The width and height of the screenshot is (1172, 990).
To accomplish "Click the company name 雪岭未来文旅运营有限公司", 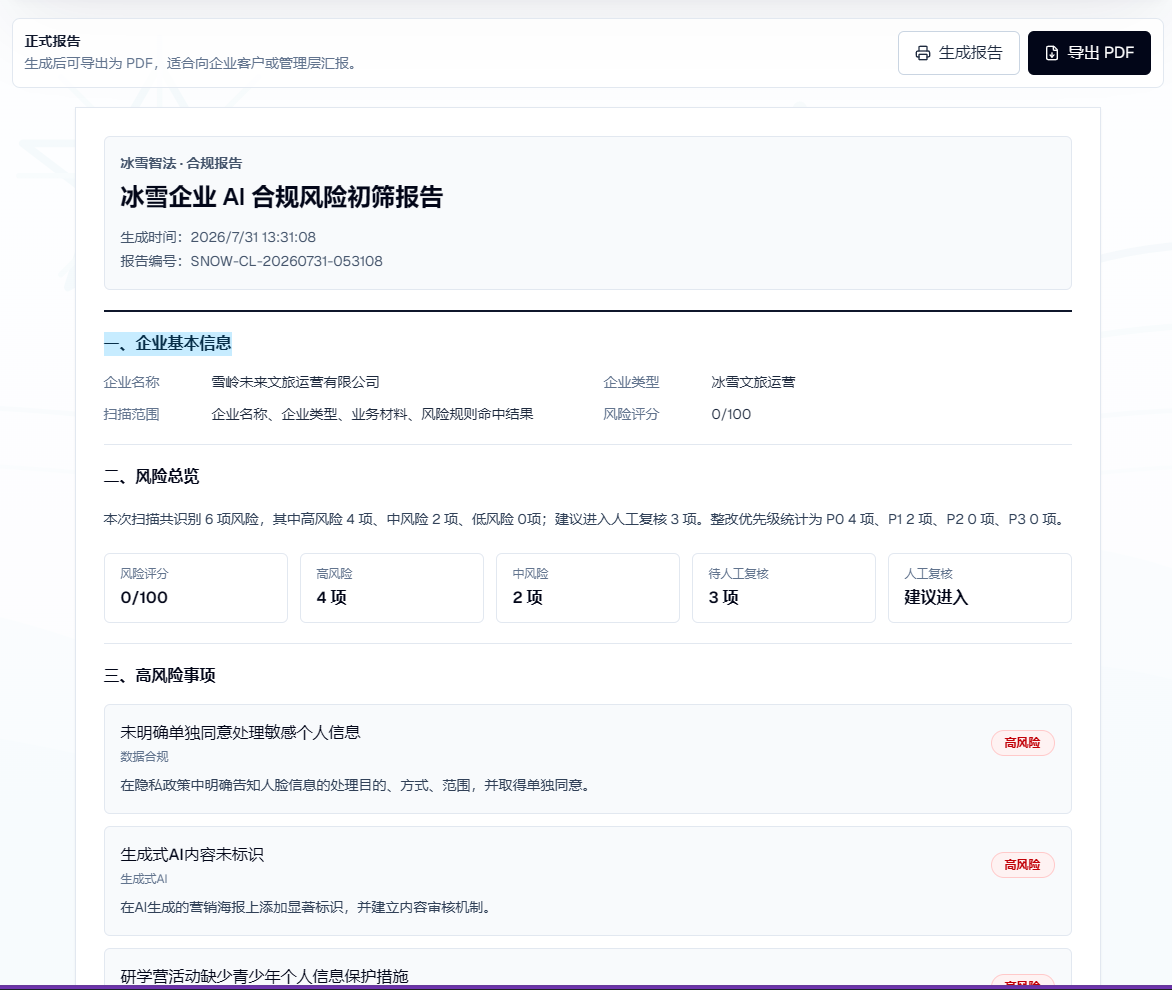I will click(x=295, y=383).
